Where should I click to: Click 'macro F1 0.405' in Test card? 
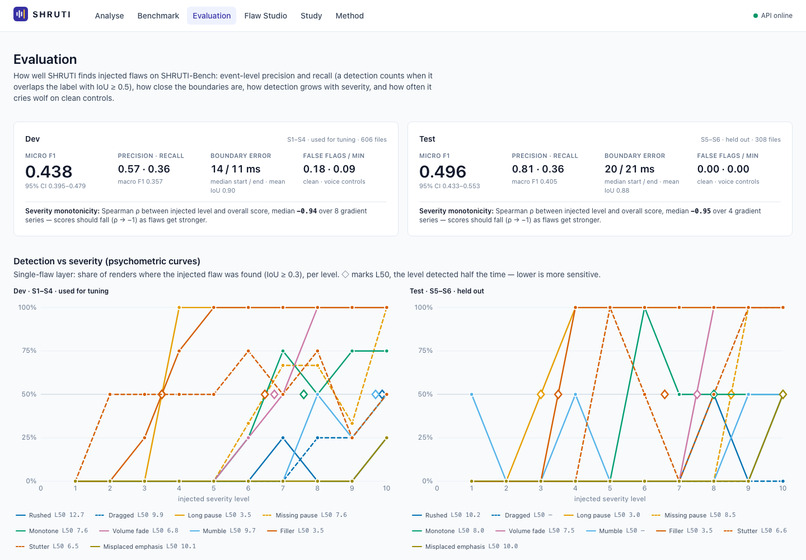534,182
